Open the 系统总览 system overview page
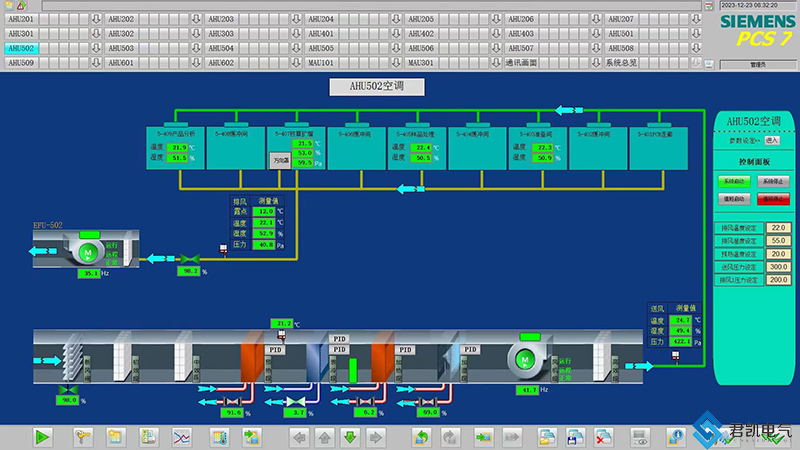The width and height of the screenshot is (800, 450). [x=620, y=63]
